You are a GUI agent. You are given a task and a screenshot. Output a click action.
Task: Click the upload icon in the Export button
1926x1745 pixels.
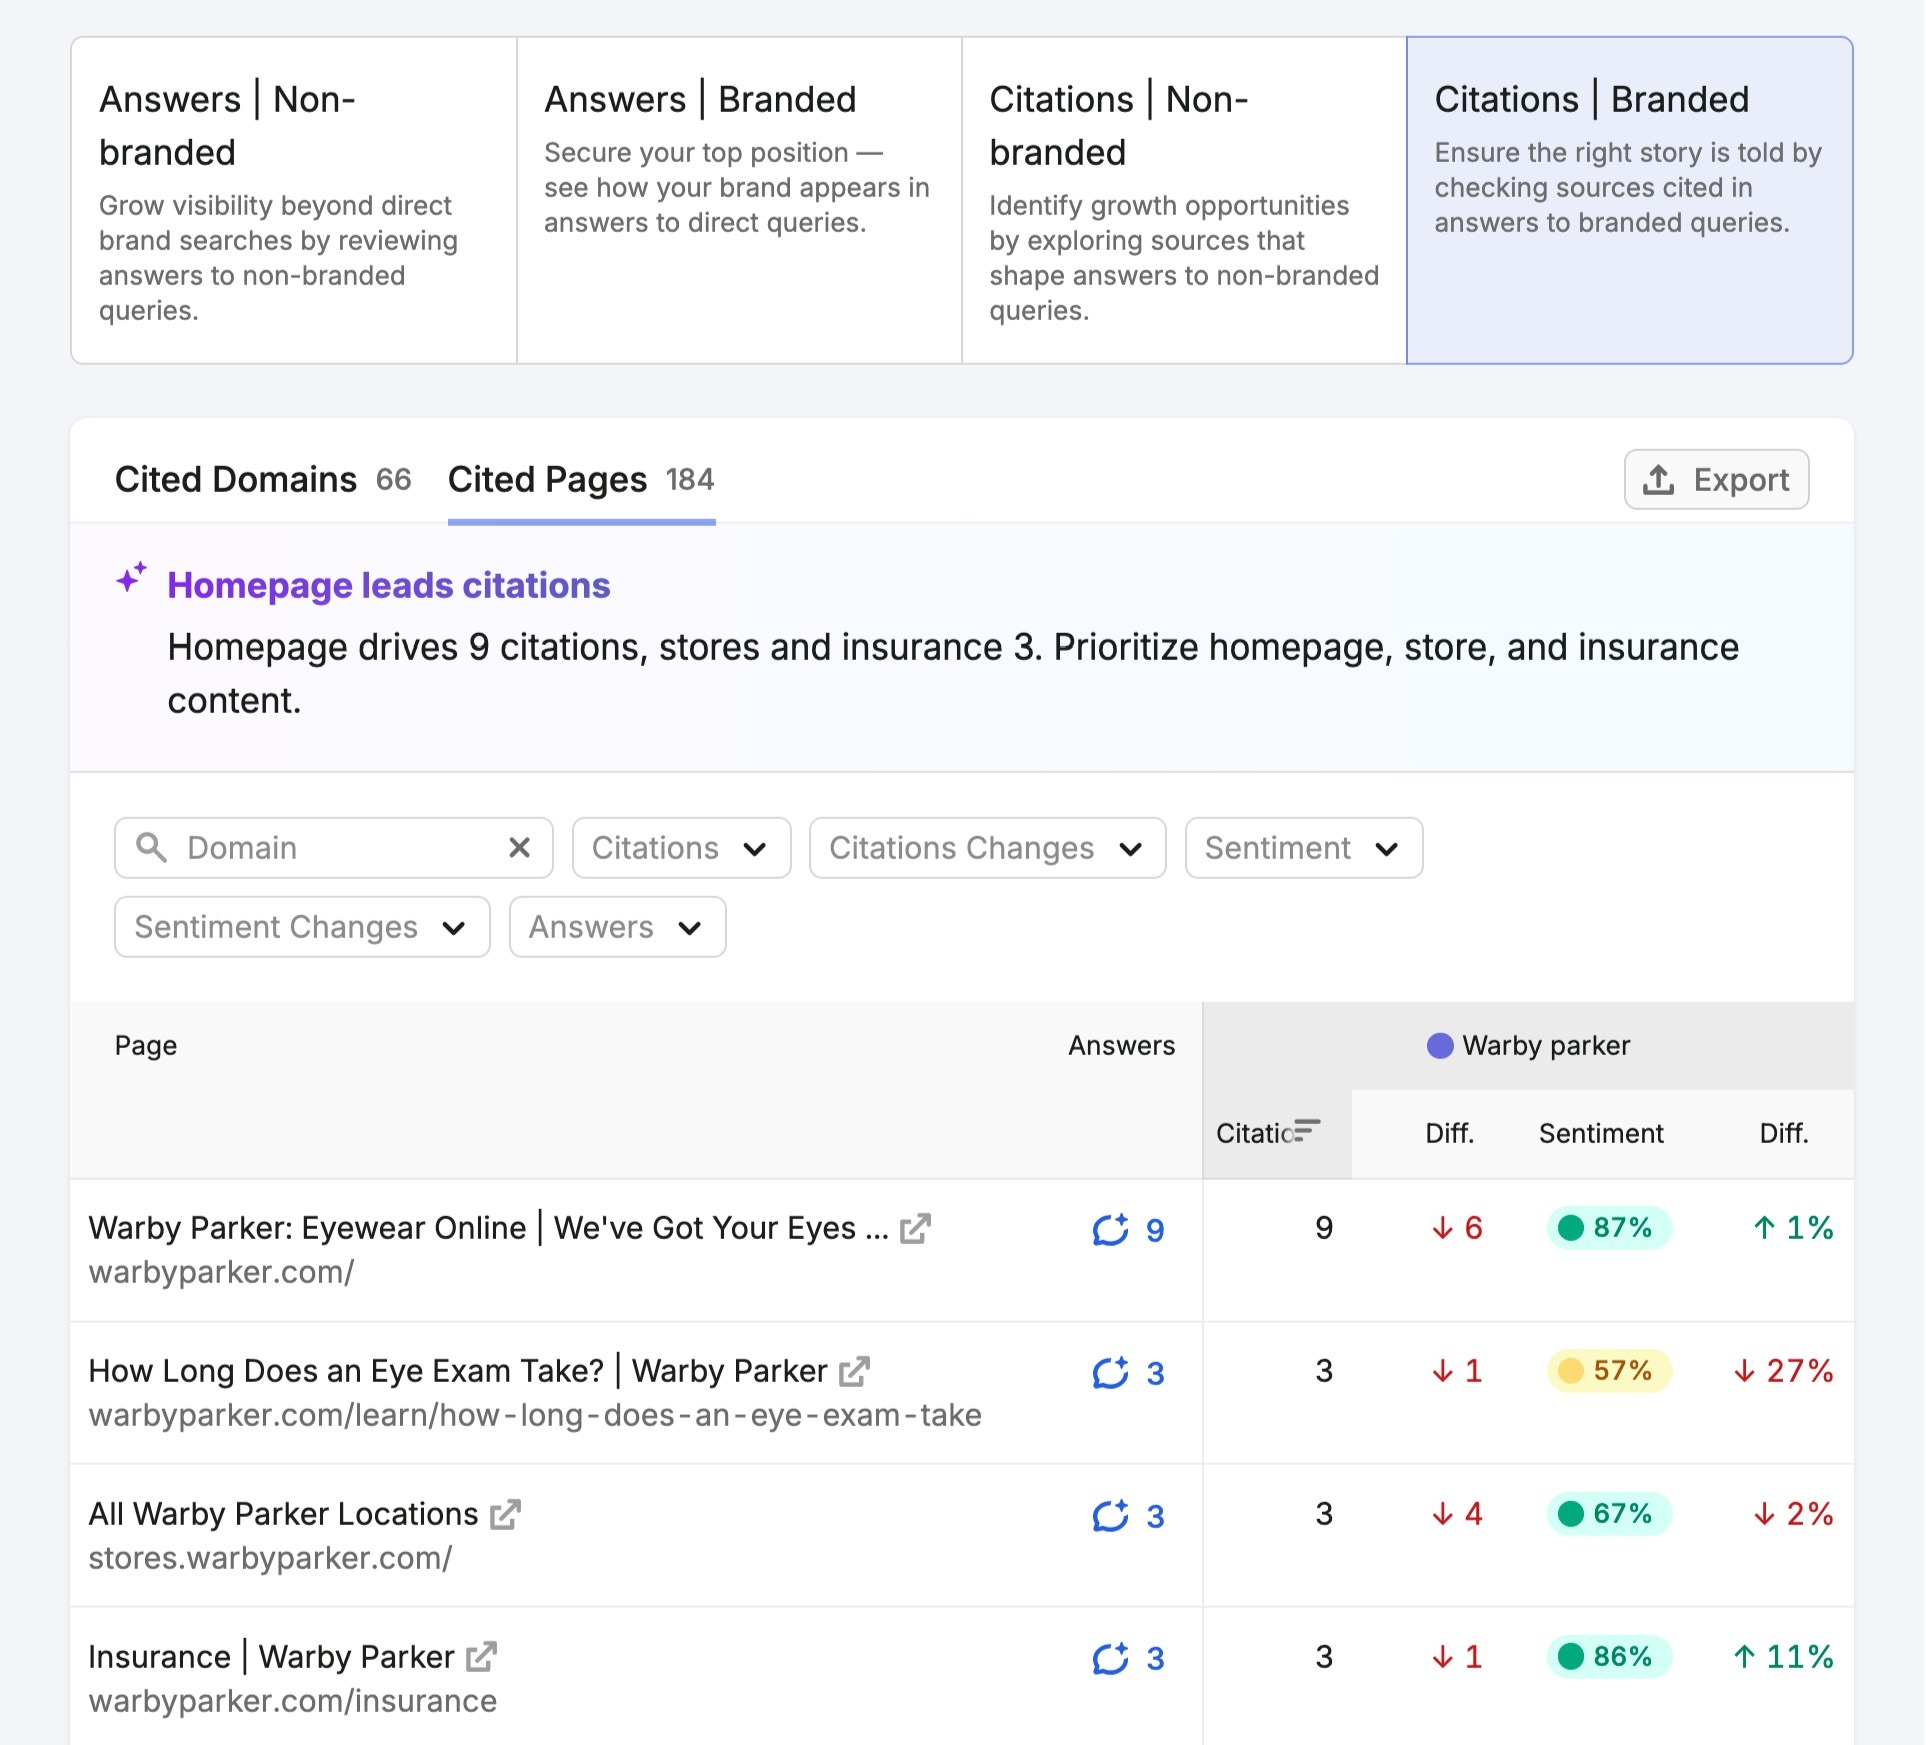pos(1658,480)
